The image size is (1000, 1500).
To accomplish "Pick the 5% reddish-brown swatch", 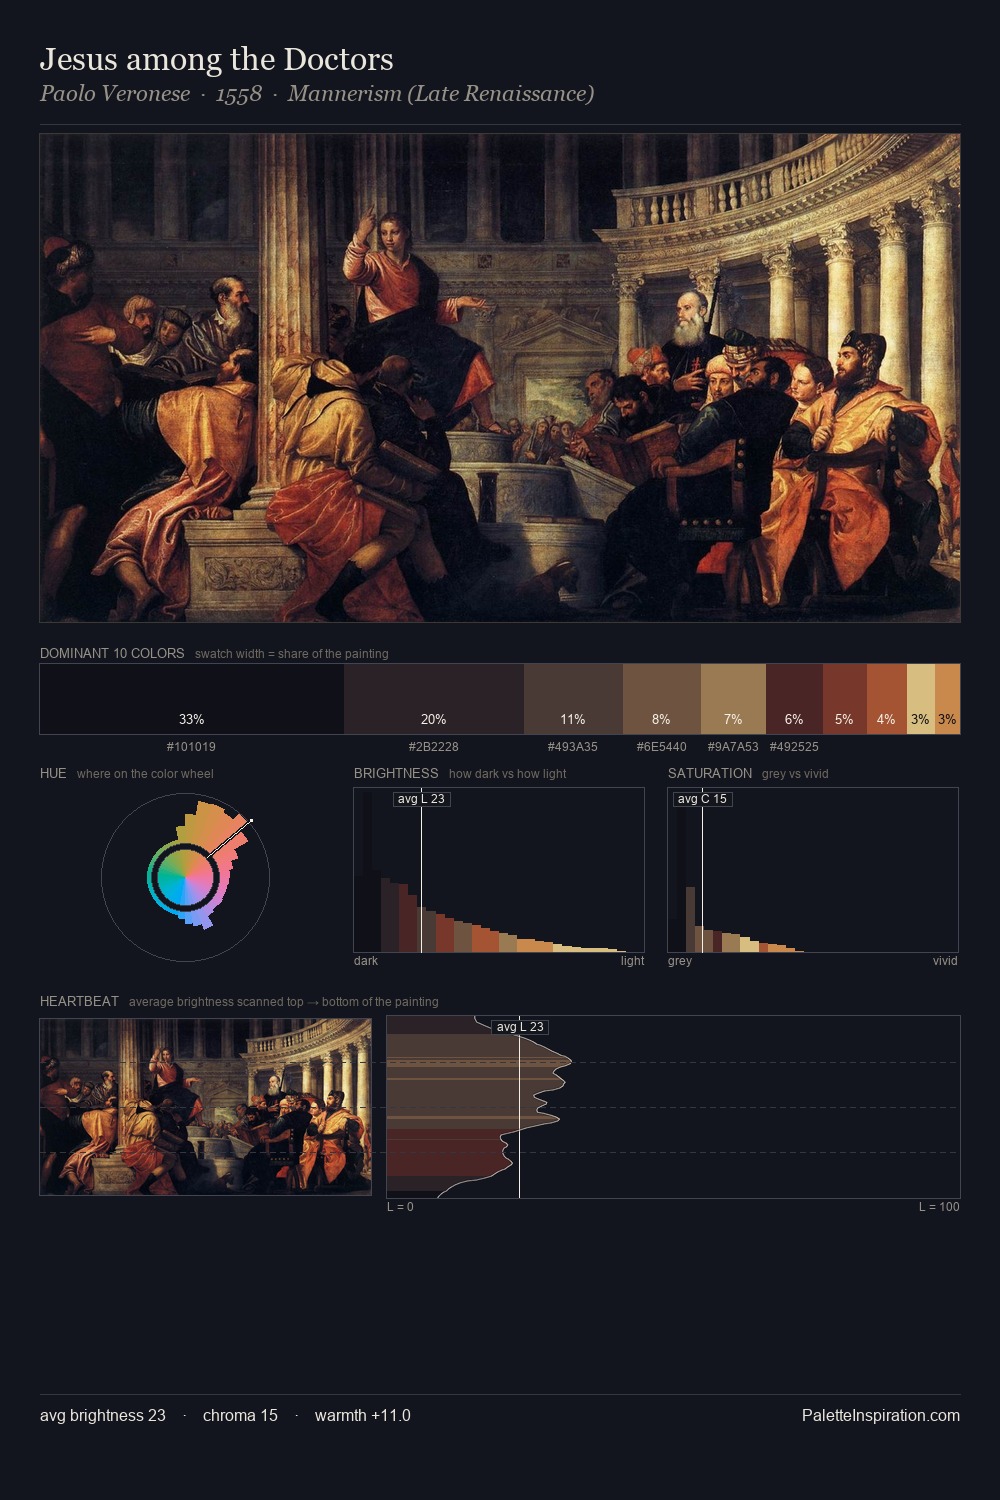I will point(845,699).
